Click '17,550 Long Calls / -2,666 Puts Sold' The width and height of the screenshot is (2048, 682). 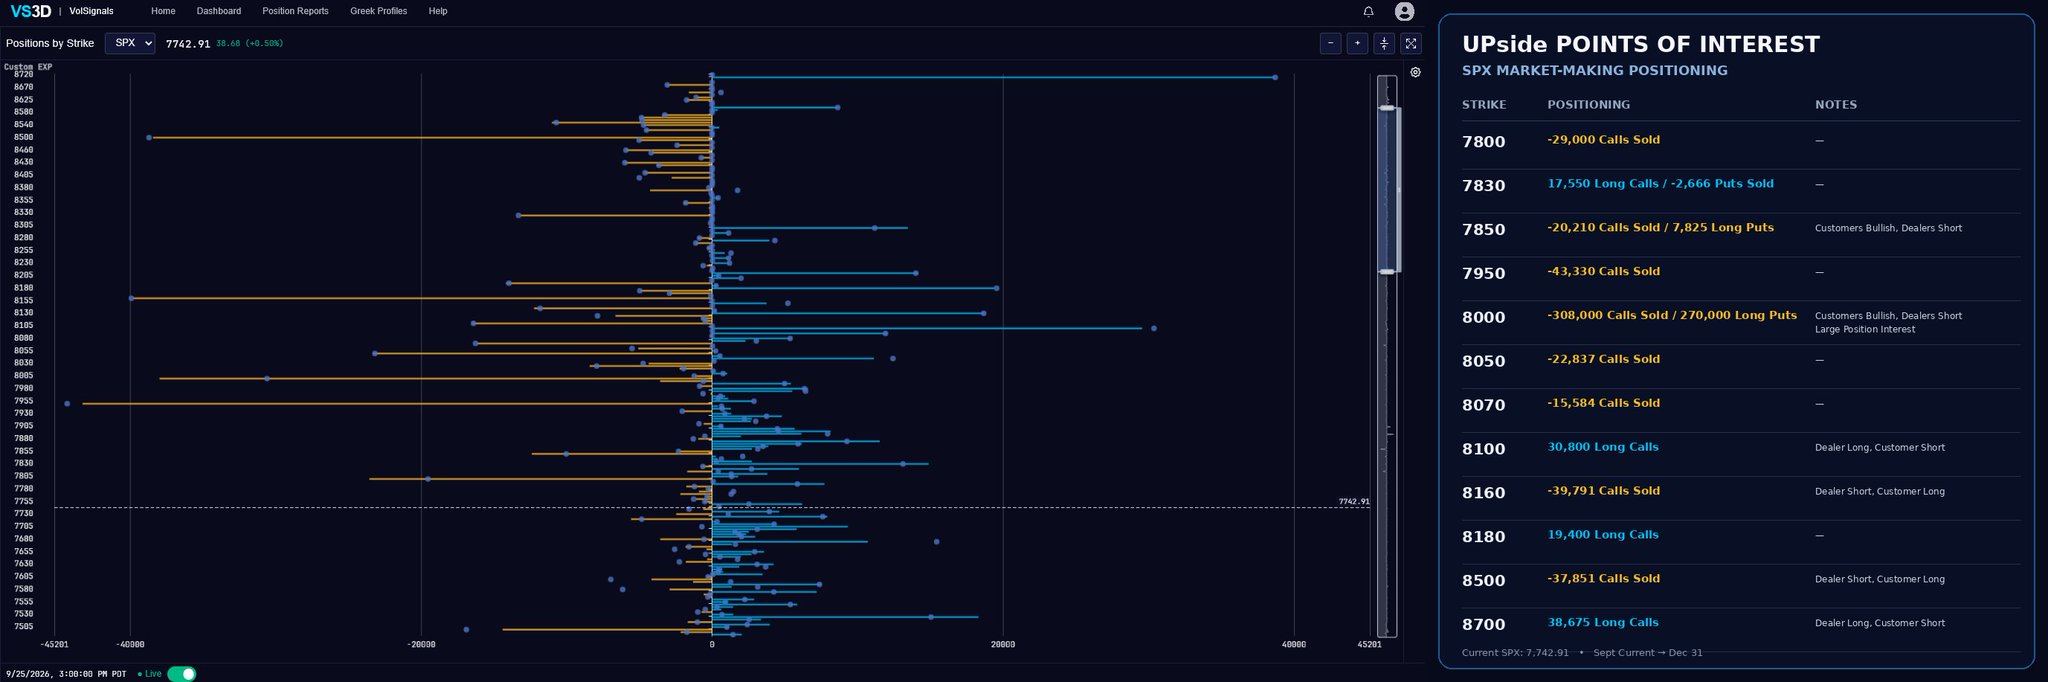1660,184
